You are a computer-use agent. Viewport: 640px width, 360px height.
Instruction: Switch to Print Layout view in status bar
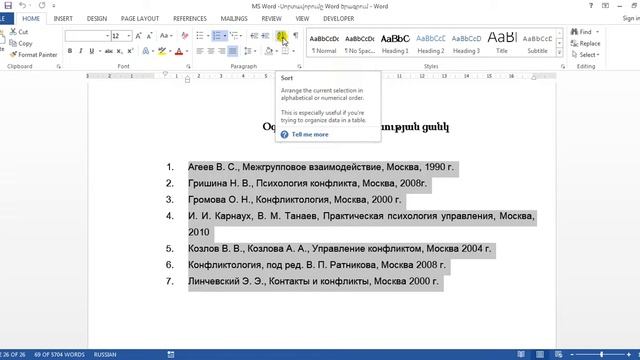[x=540, y=354]
